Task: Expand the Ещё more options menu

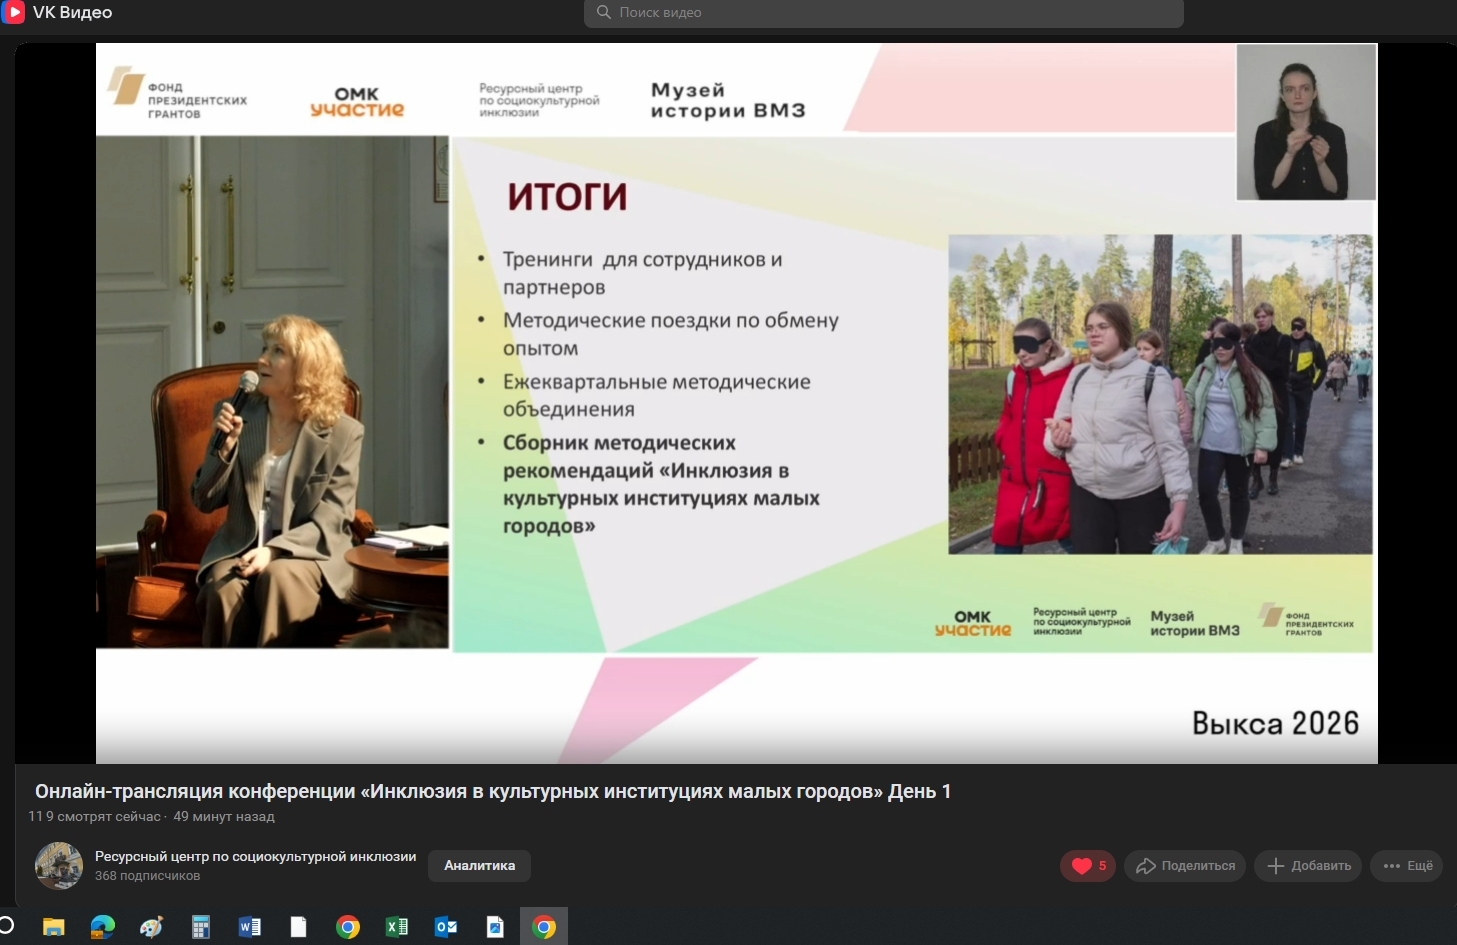Action: pyautogui.click(x=1407, y=866)
